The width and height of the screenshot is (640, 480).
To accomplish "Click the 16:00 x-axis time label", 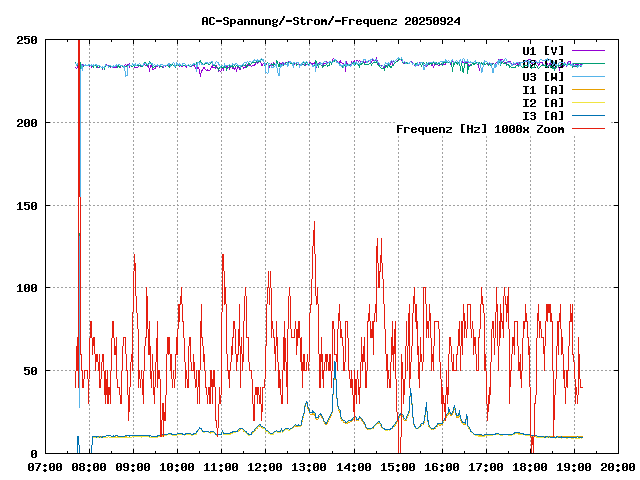I will pos(441,467).
